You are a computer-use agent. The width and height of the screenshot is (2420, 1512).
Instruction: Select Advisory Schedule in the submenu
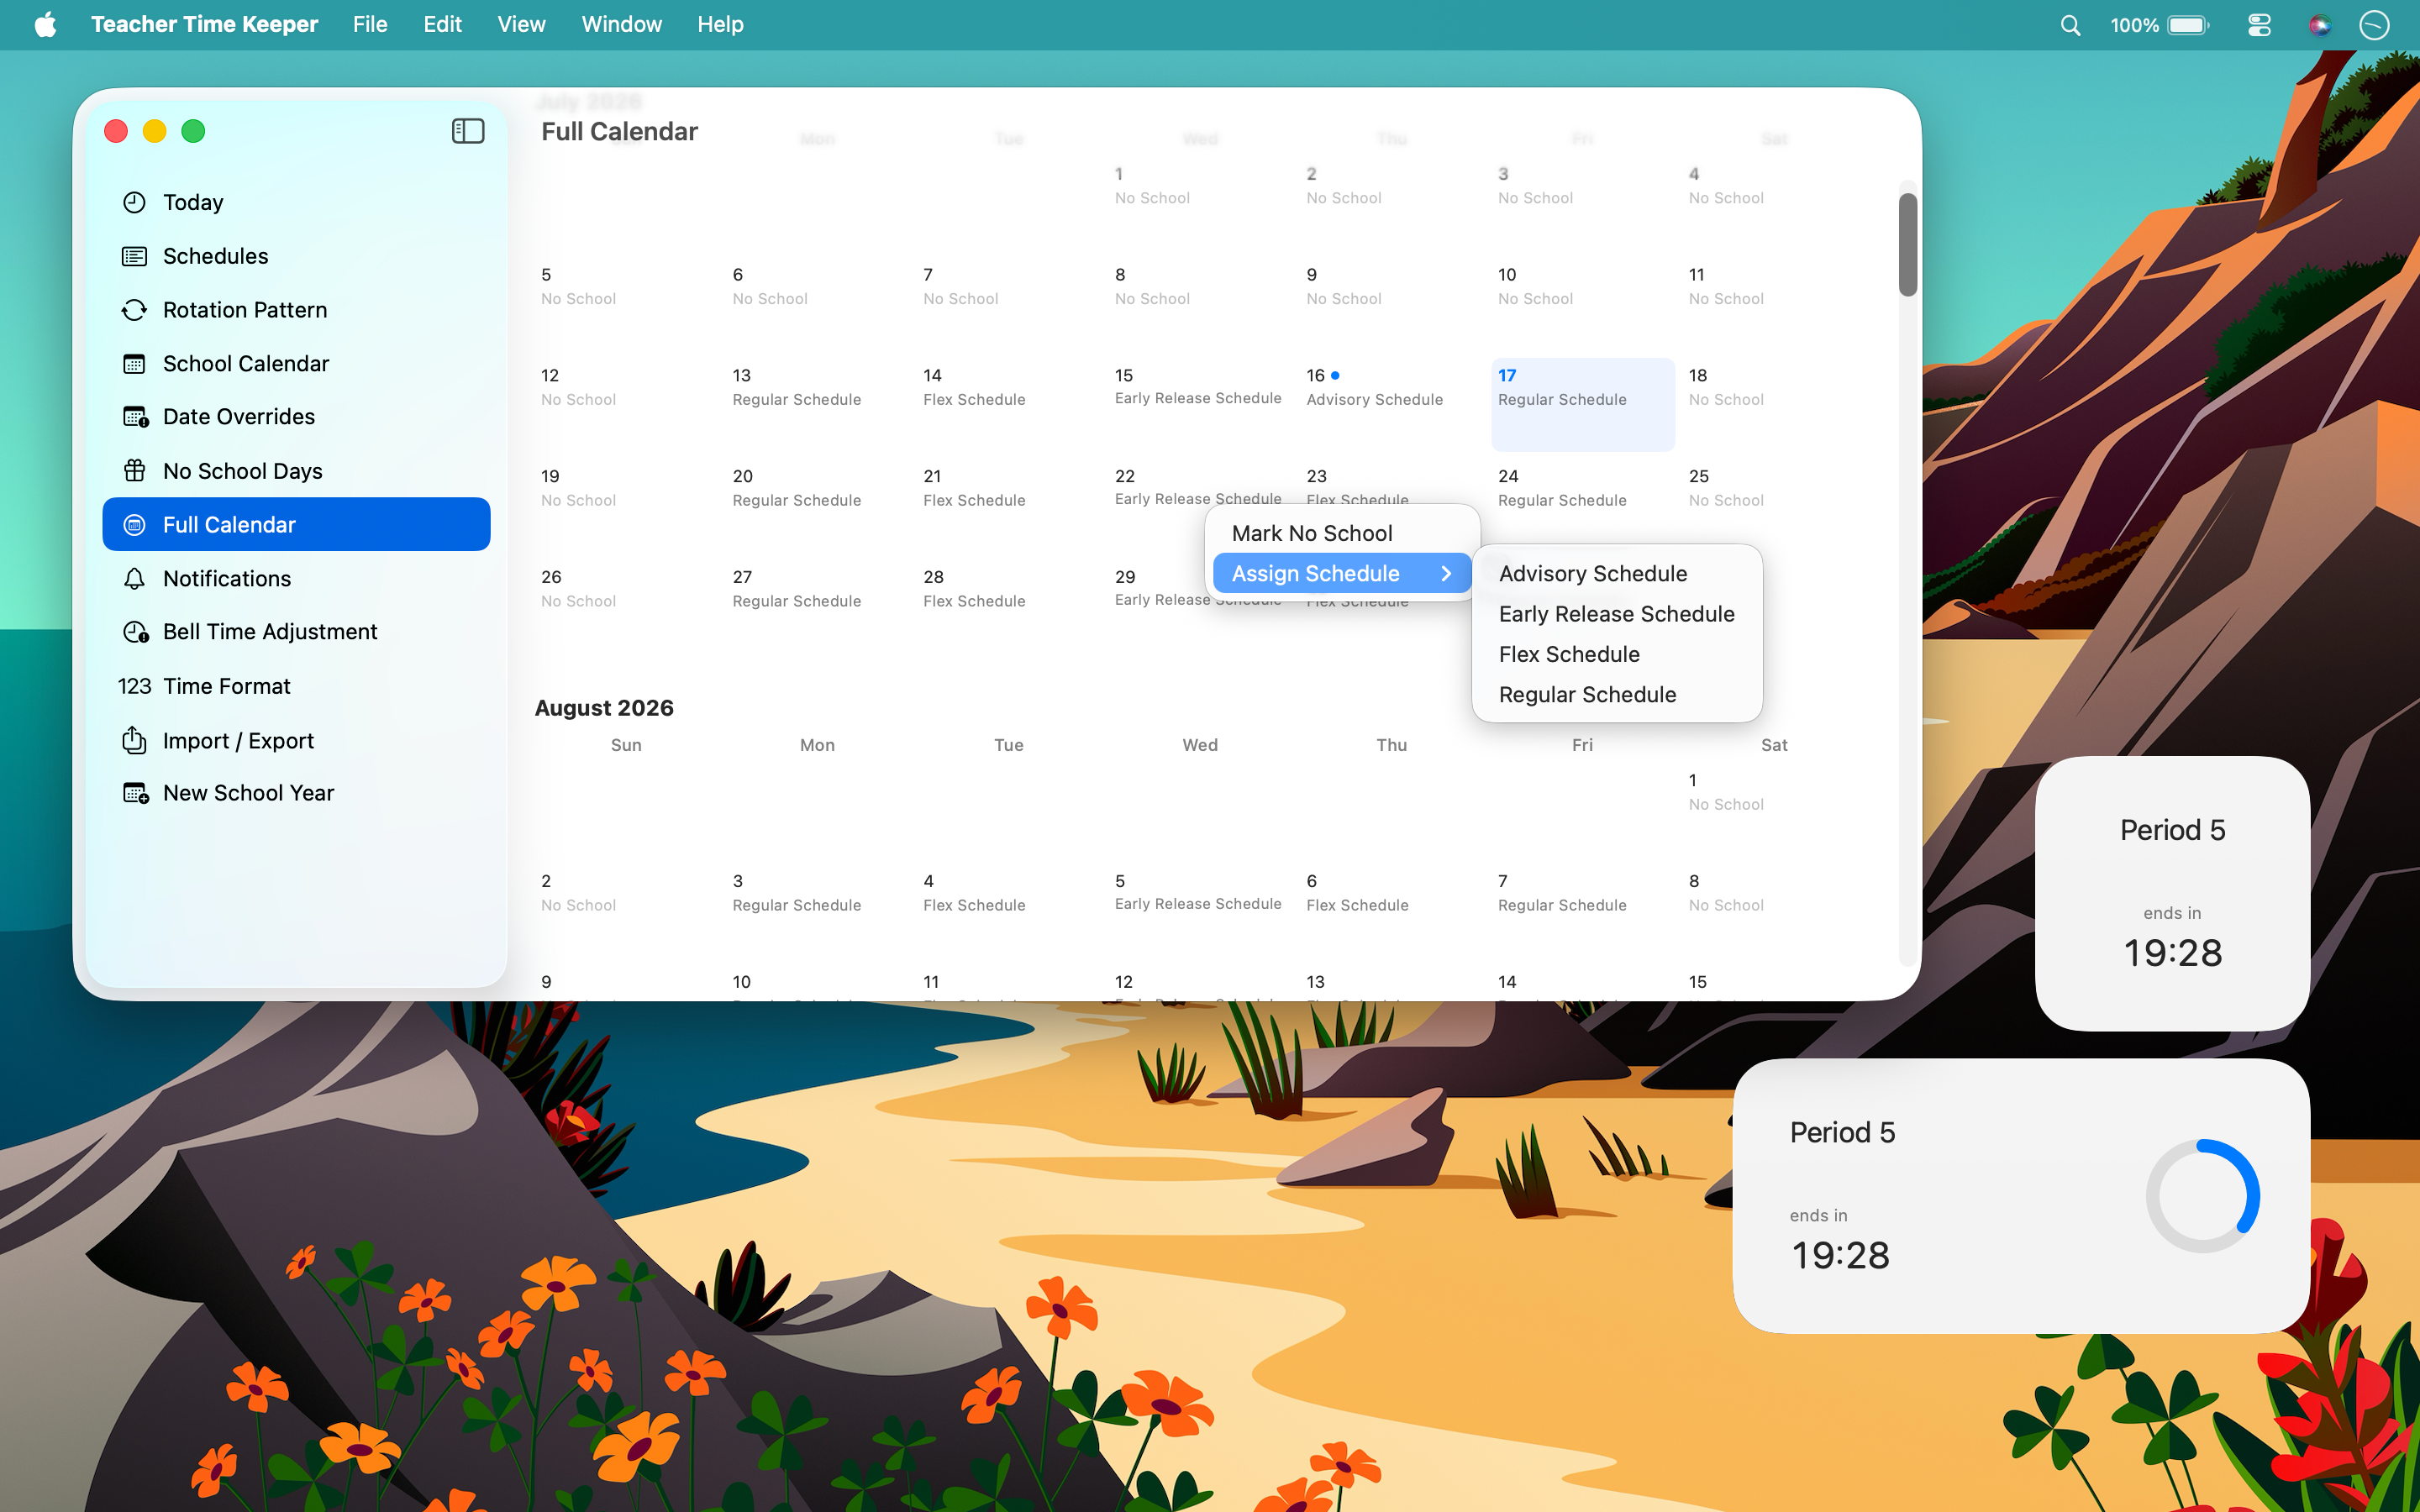1616,573
